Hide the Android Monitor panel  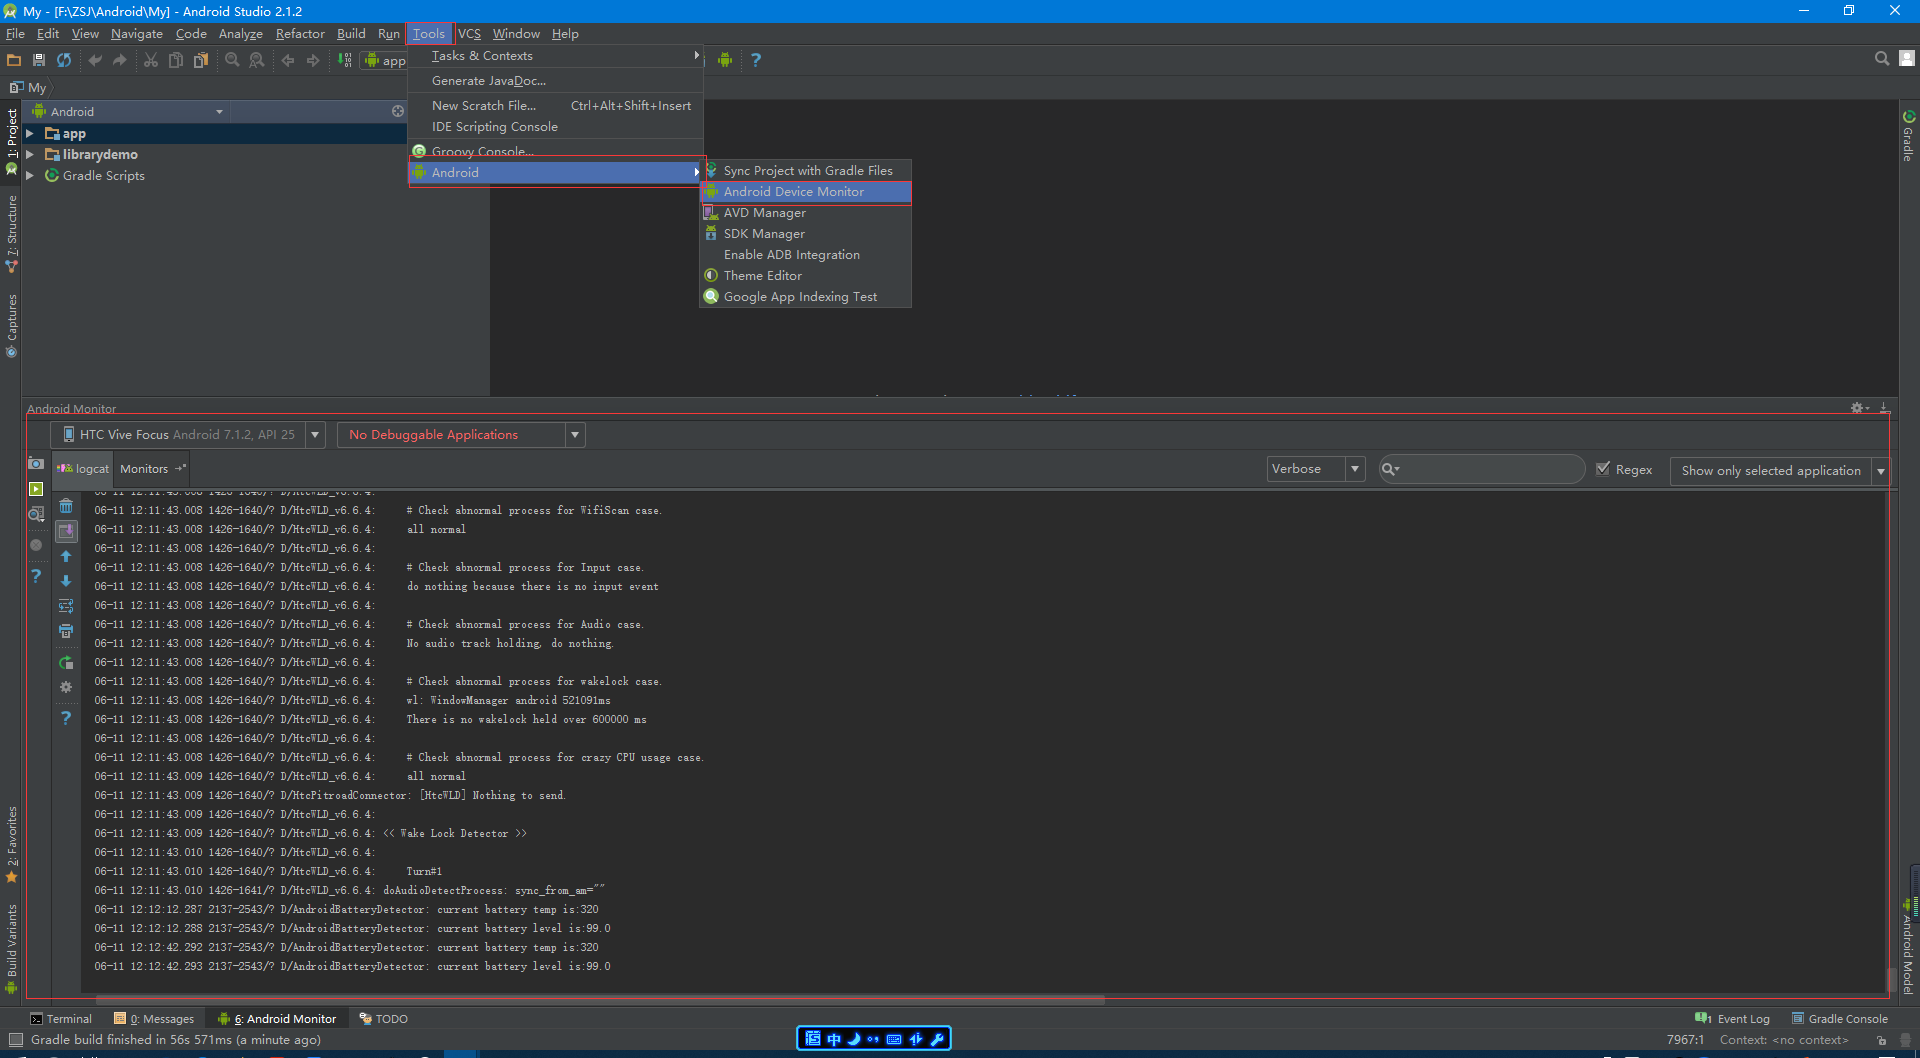pos(1884,408)
